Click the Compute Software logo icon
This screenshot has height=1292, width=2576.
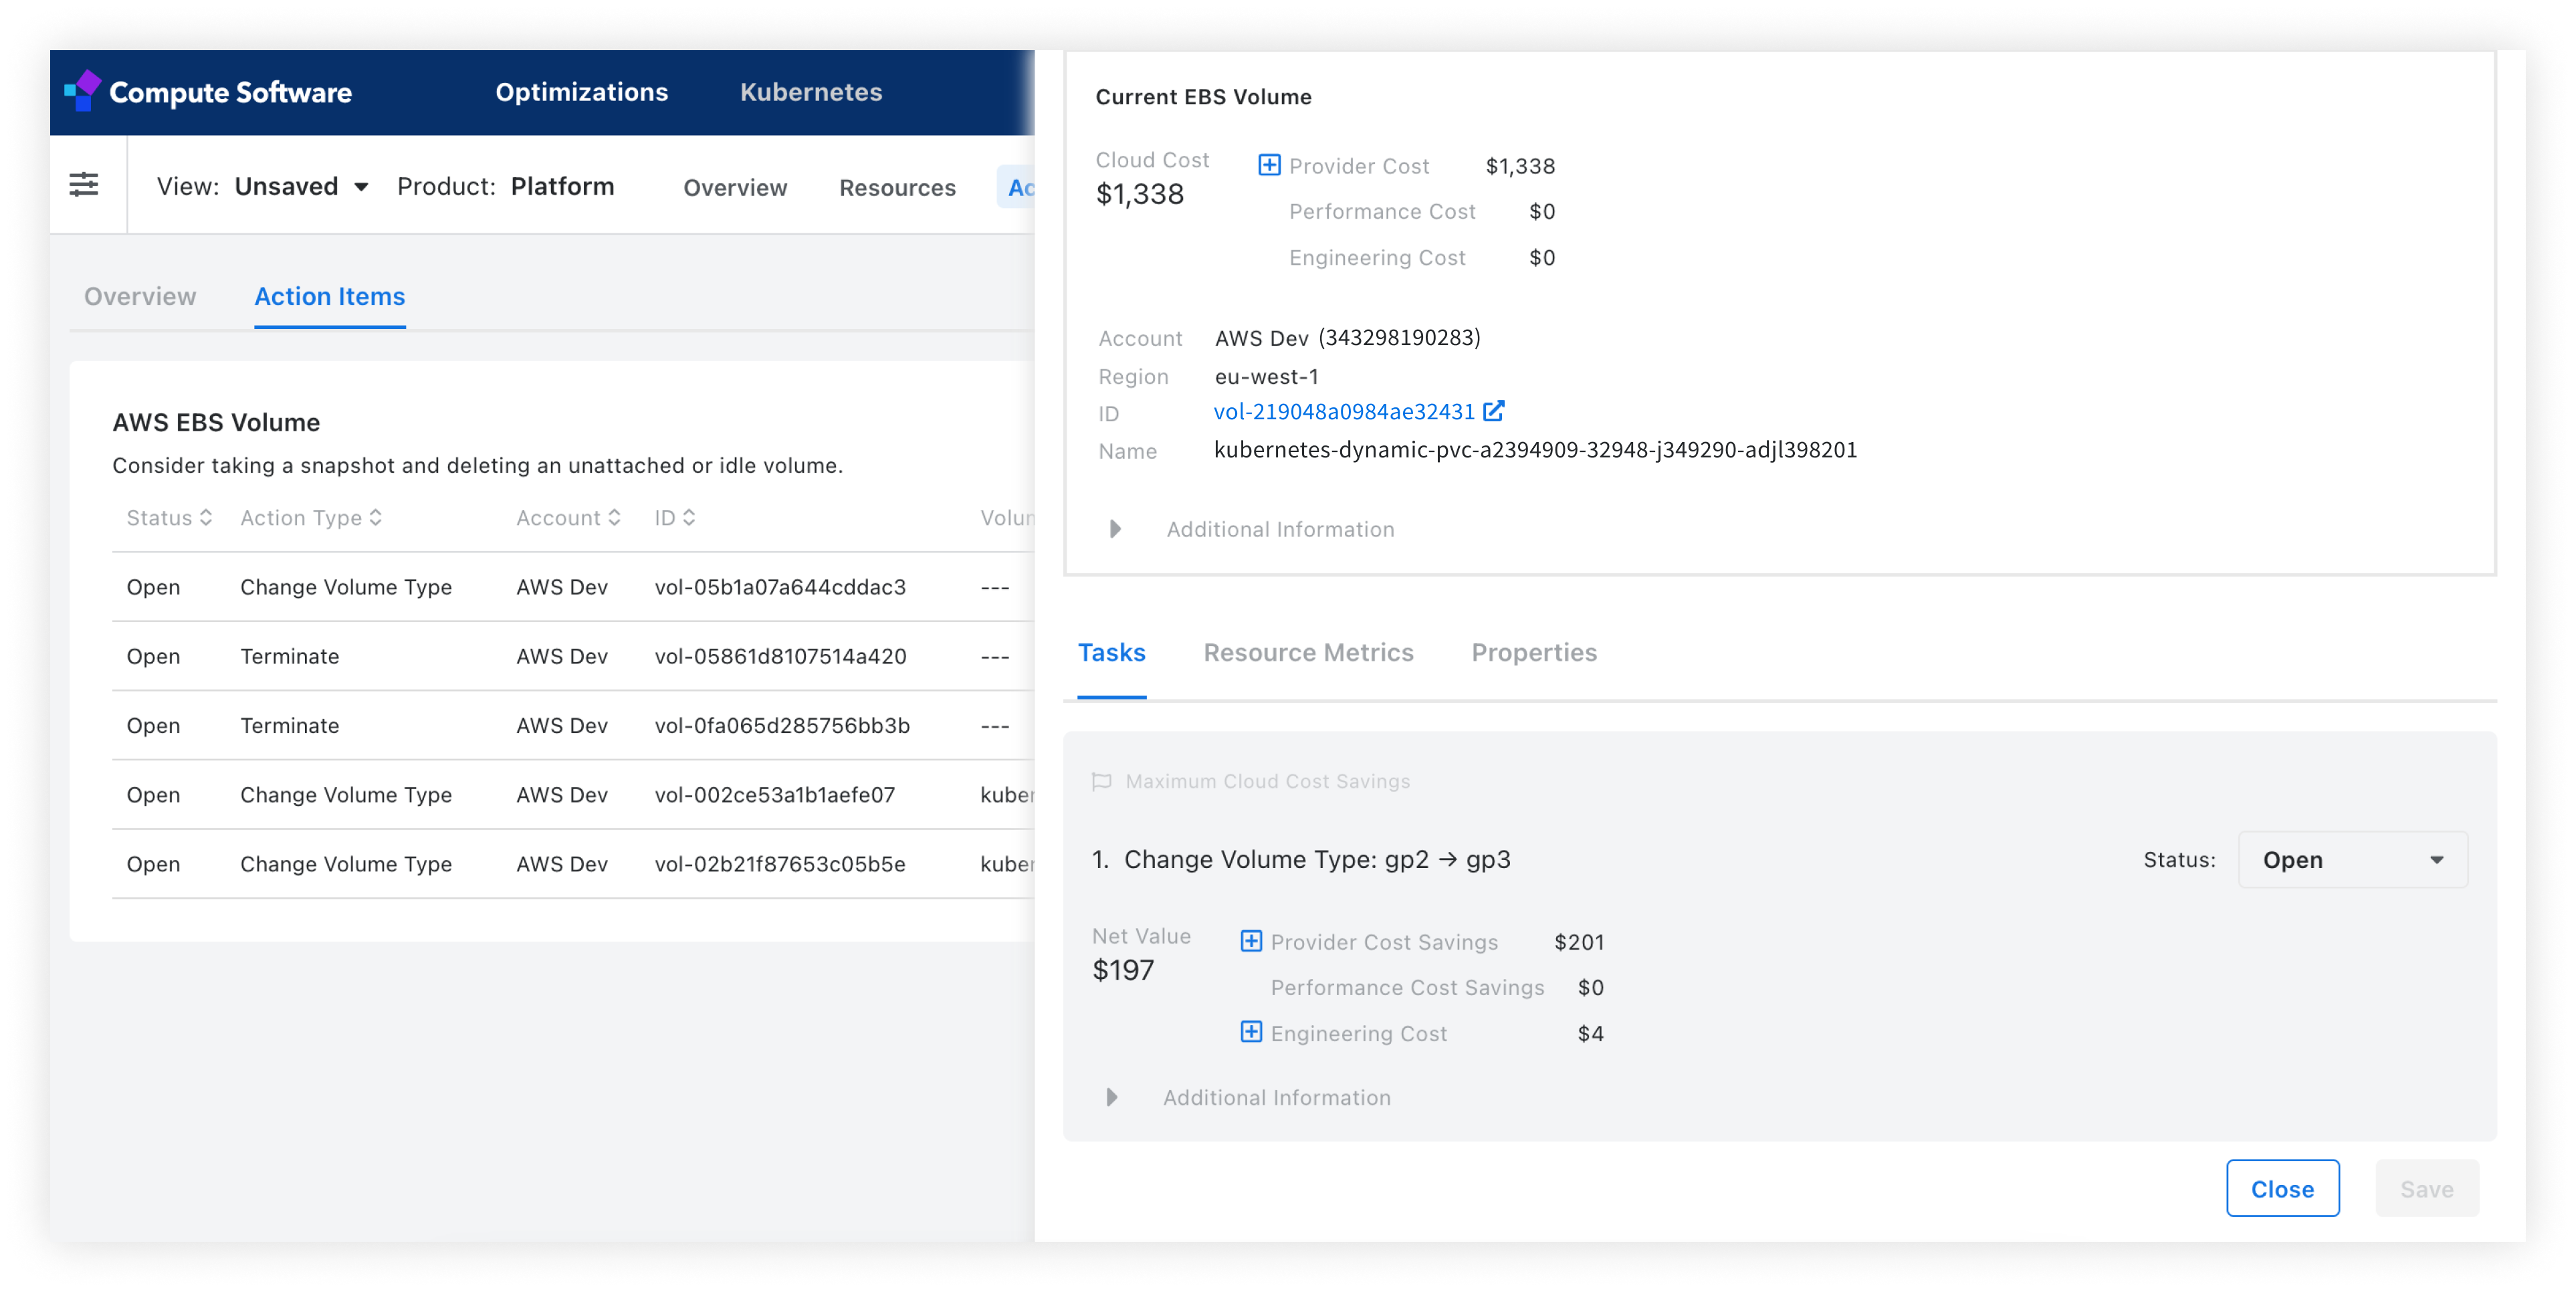pos(83,91)
